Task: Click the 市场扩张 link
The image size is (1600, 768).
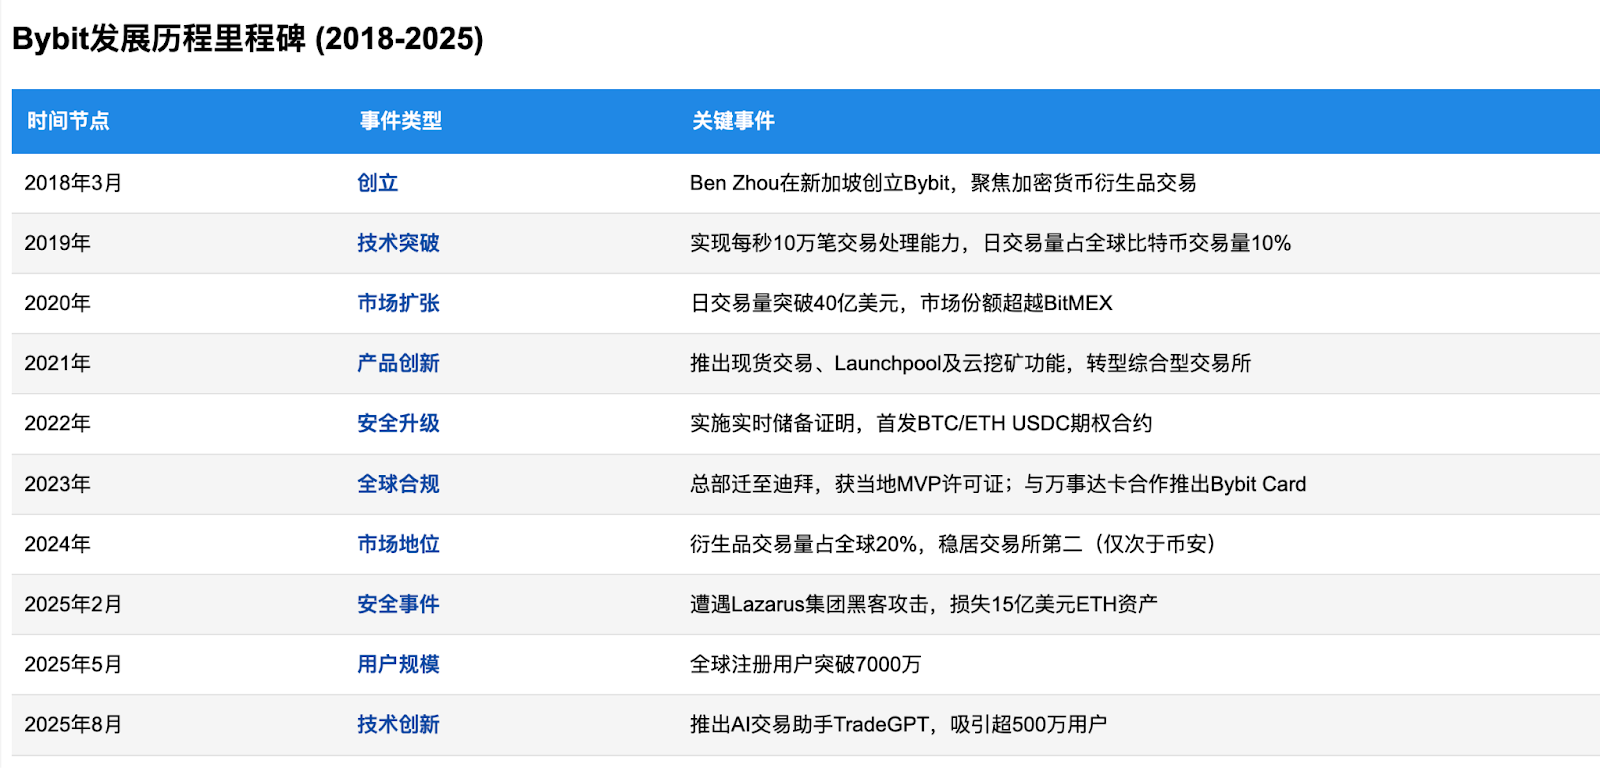Action: [x=398, y=303]
